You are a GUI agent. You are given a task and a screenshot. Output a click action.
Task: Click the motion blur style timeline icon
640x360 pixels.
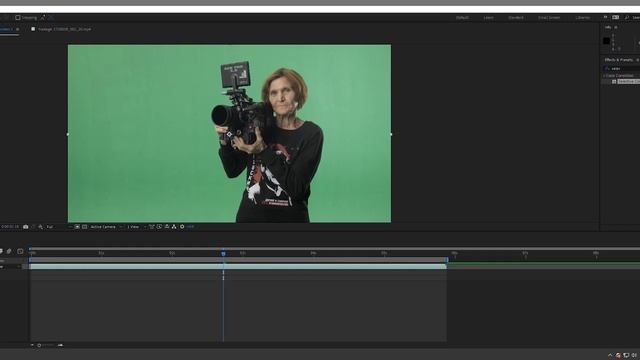point(9,251)
